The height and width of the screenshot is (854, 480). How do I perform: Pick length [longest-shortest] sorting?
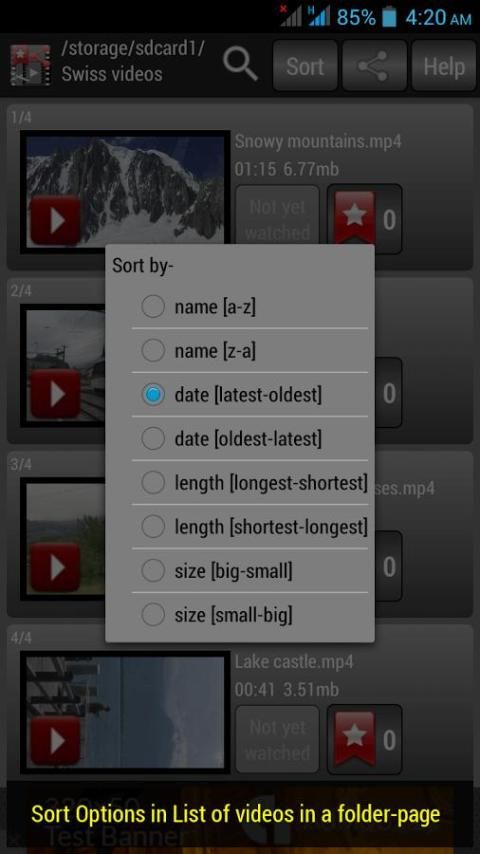(x=250, y=483)
